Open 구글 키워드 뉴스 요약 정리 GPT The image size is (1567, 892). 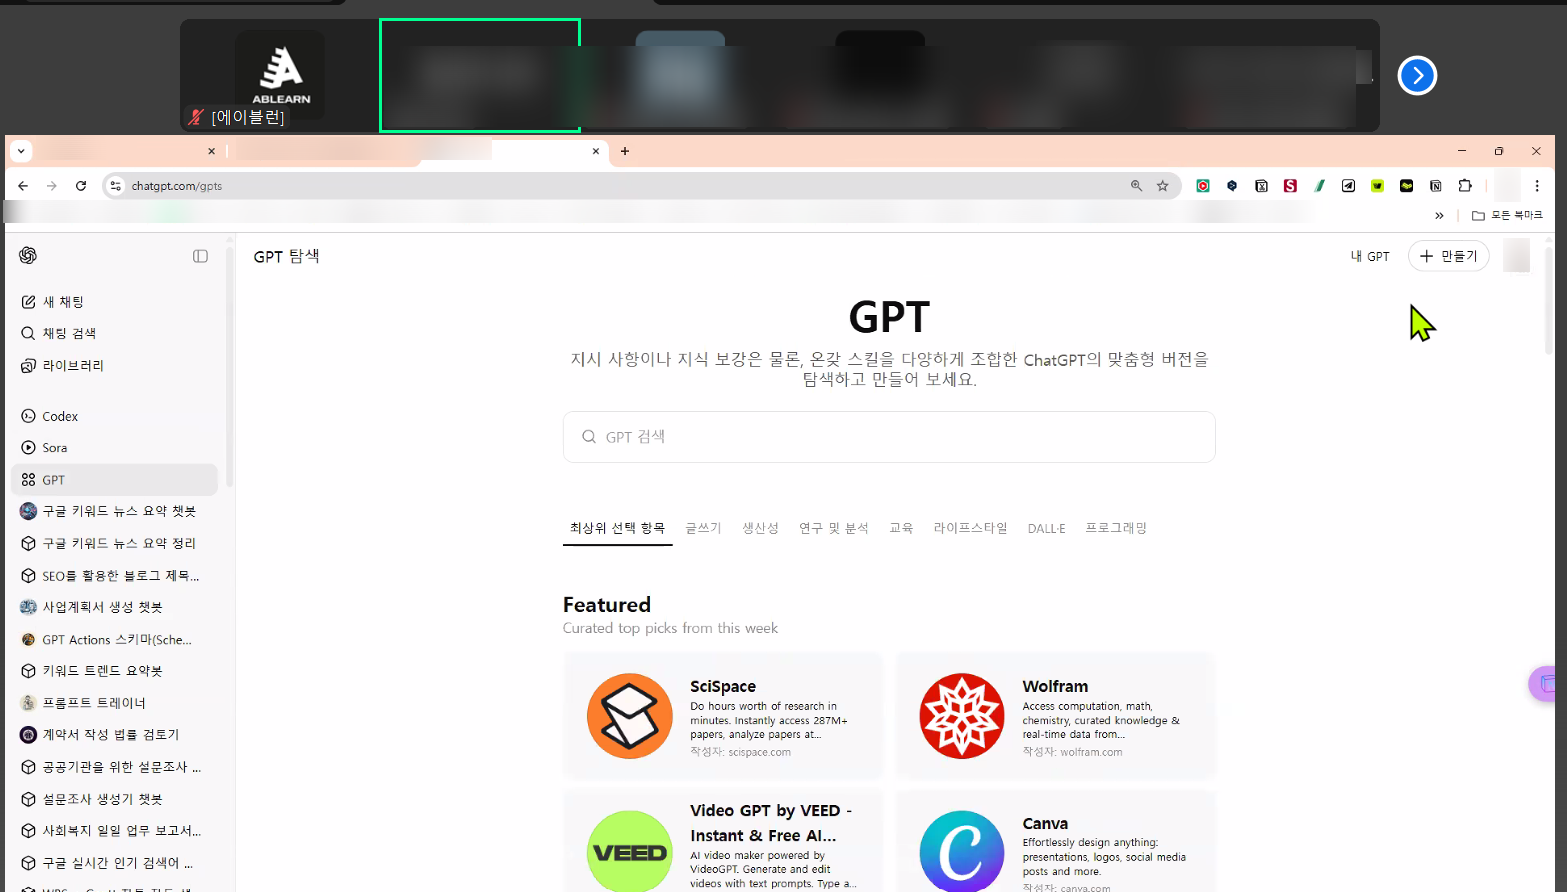[x=115, y=543]
